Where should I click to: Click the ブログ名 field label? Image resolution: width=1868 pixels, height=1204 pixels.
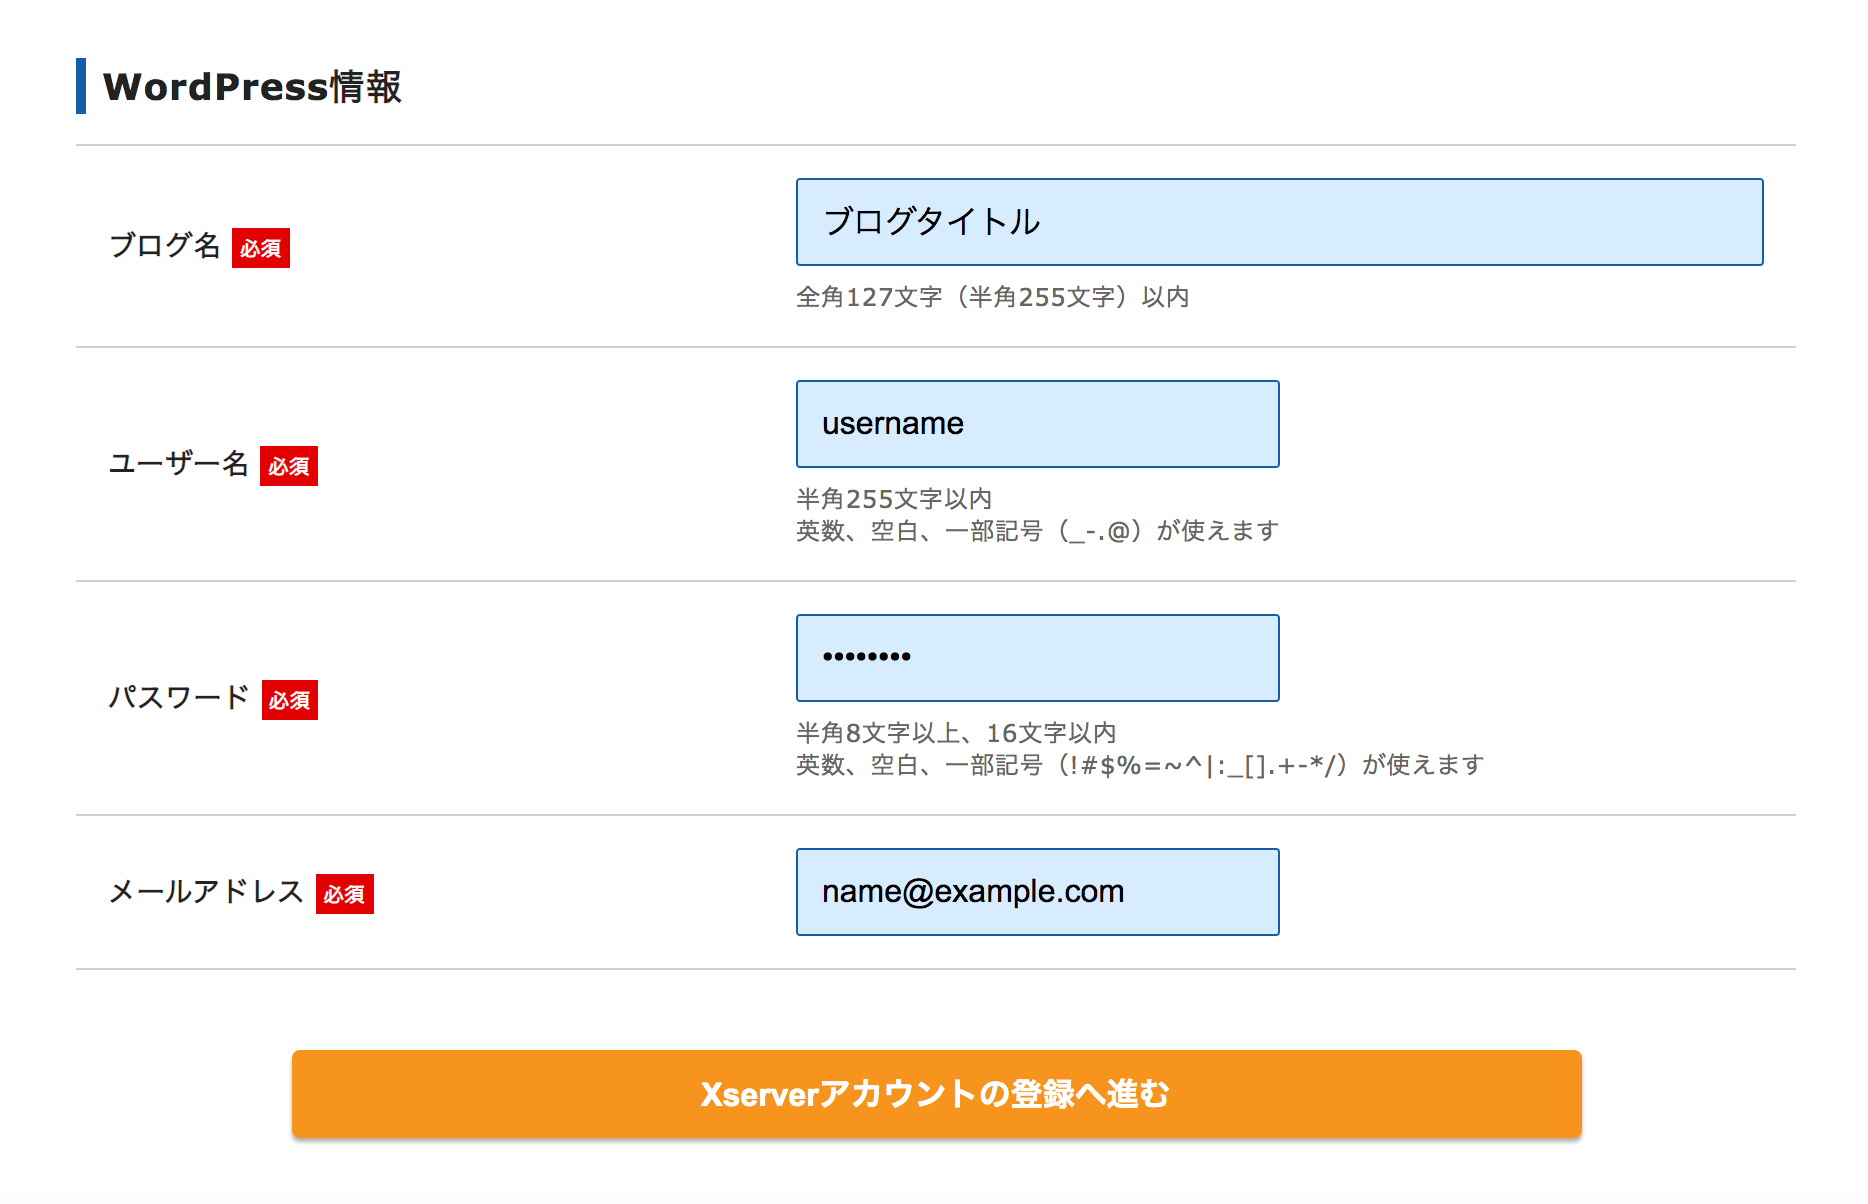tap(164, 245)
